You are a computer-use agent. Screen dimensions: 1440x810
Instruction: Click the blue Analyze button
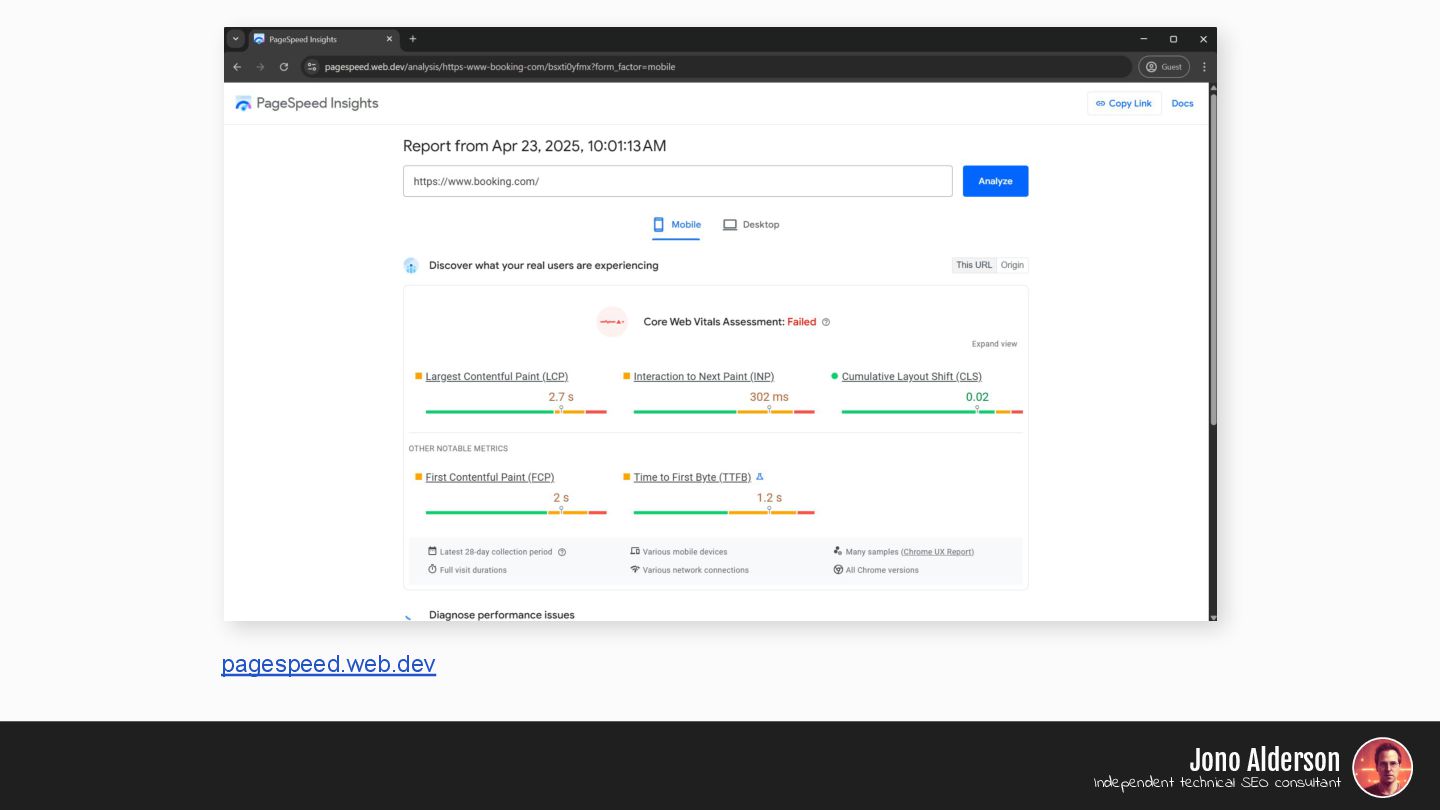point(995,181)
